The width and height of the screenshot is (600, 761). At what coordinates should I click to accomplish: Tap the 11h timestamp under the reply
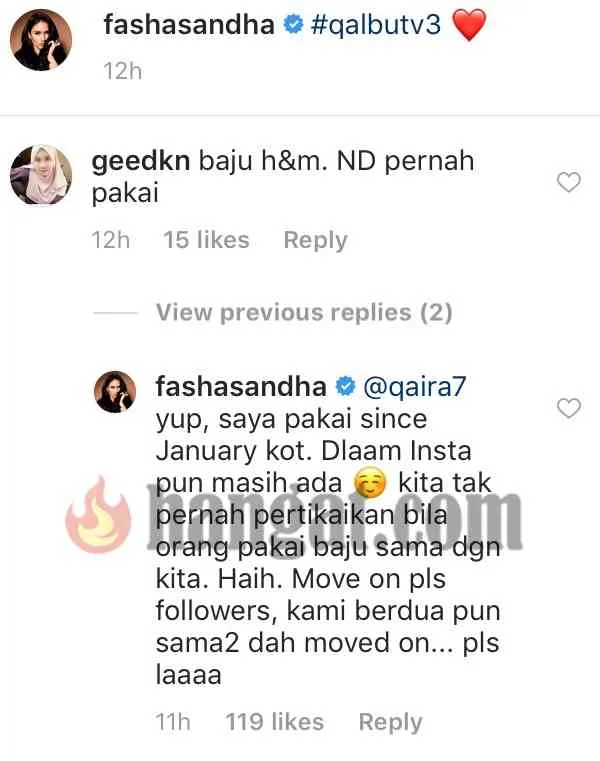click(173, 722)
